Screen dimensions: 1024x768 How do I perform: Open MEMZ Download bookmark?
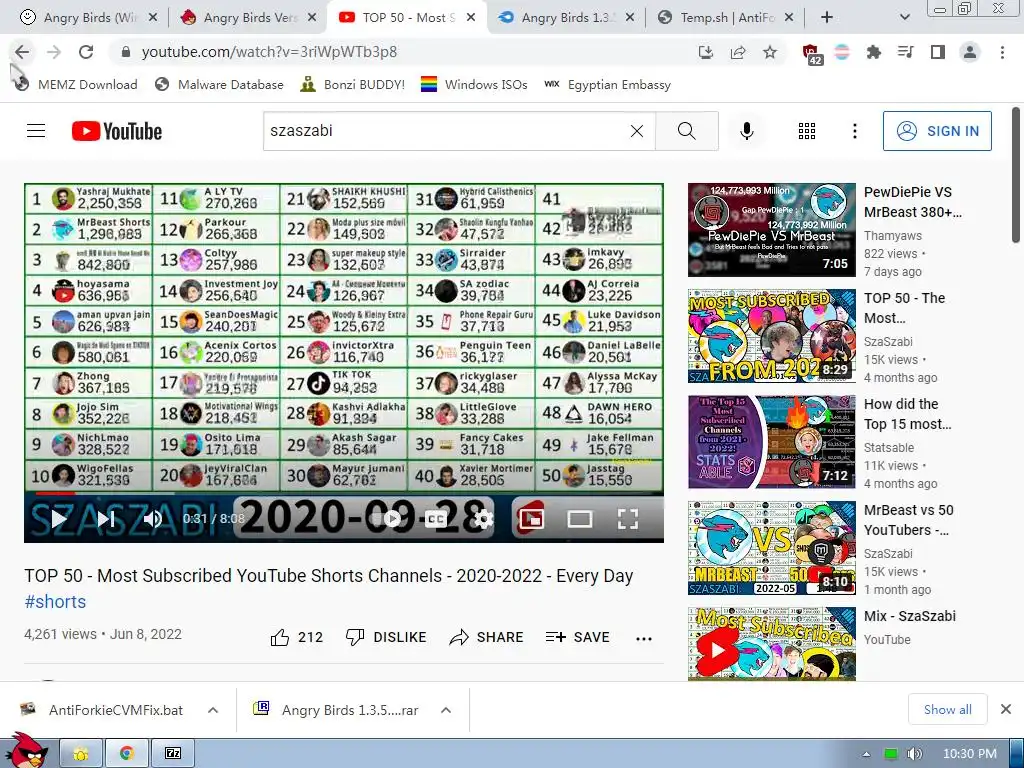pyautogui.click(x=76, y=84)
